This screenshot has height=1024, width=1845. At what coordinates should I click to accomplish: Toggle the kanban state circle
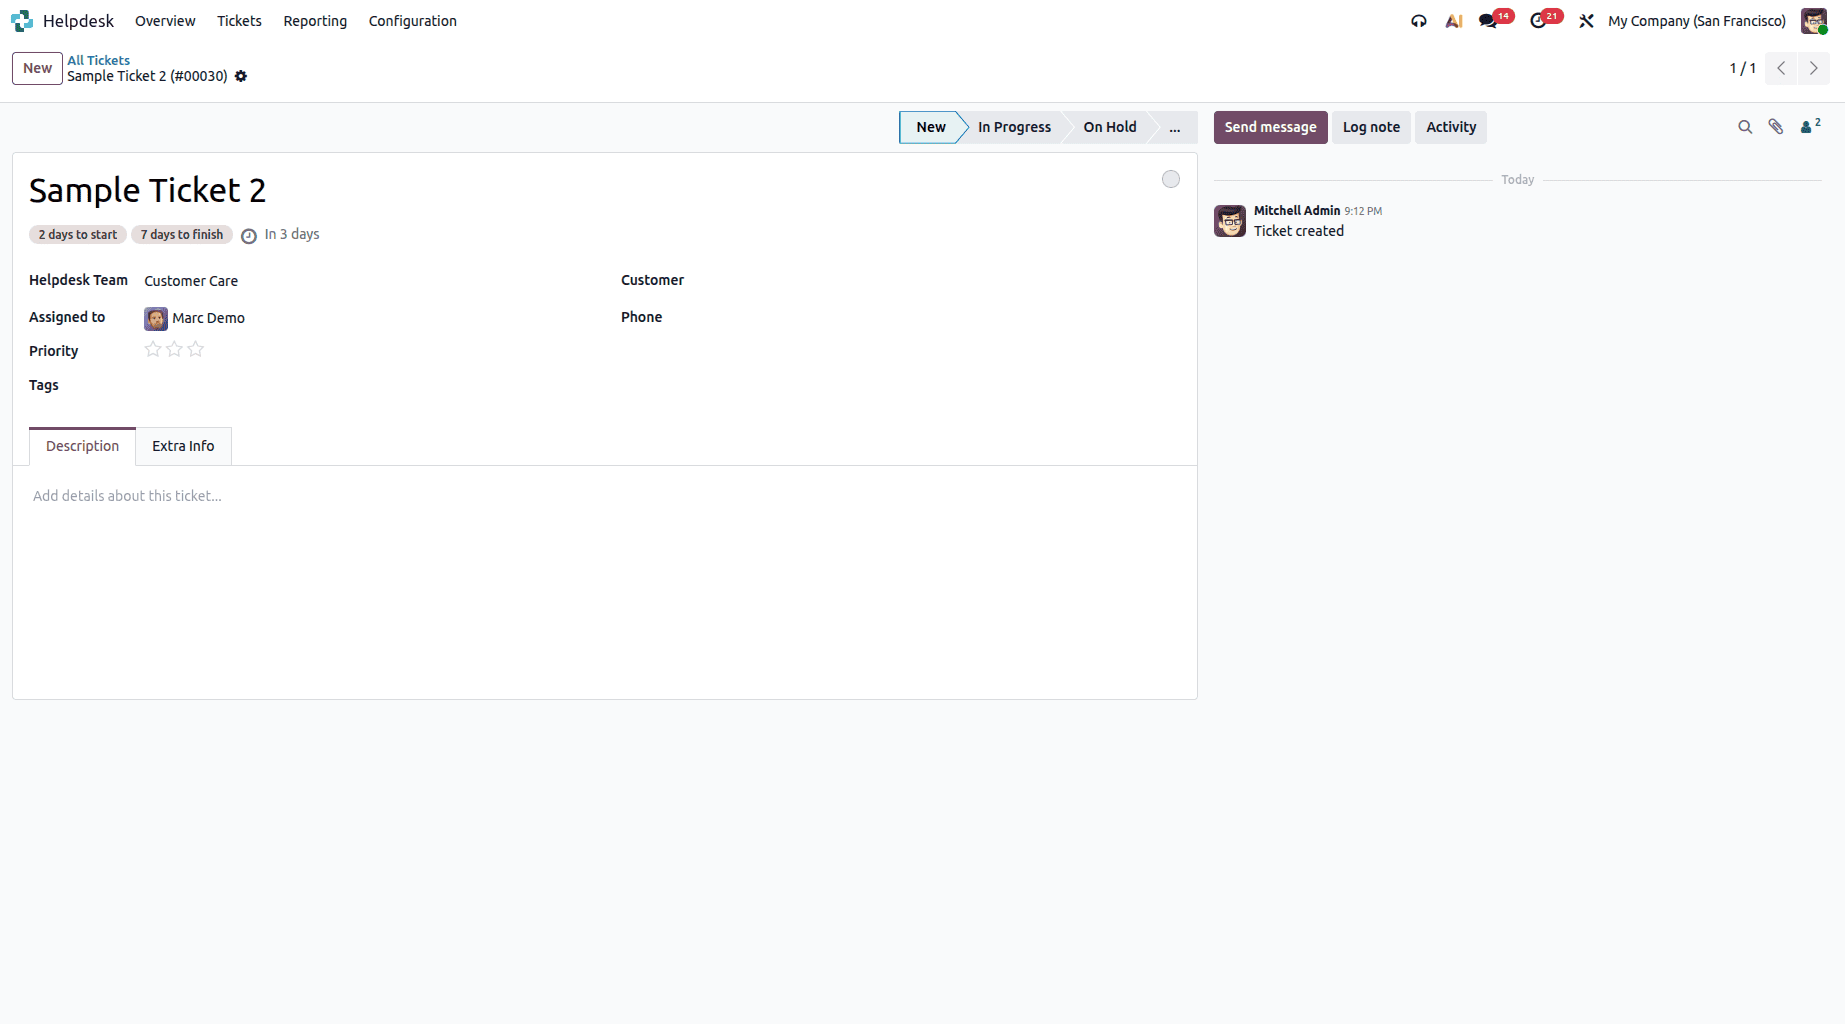(x=1171, y=179)
